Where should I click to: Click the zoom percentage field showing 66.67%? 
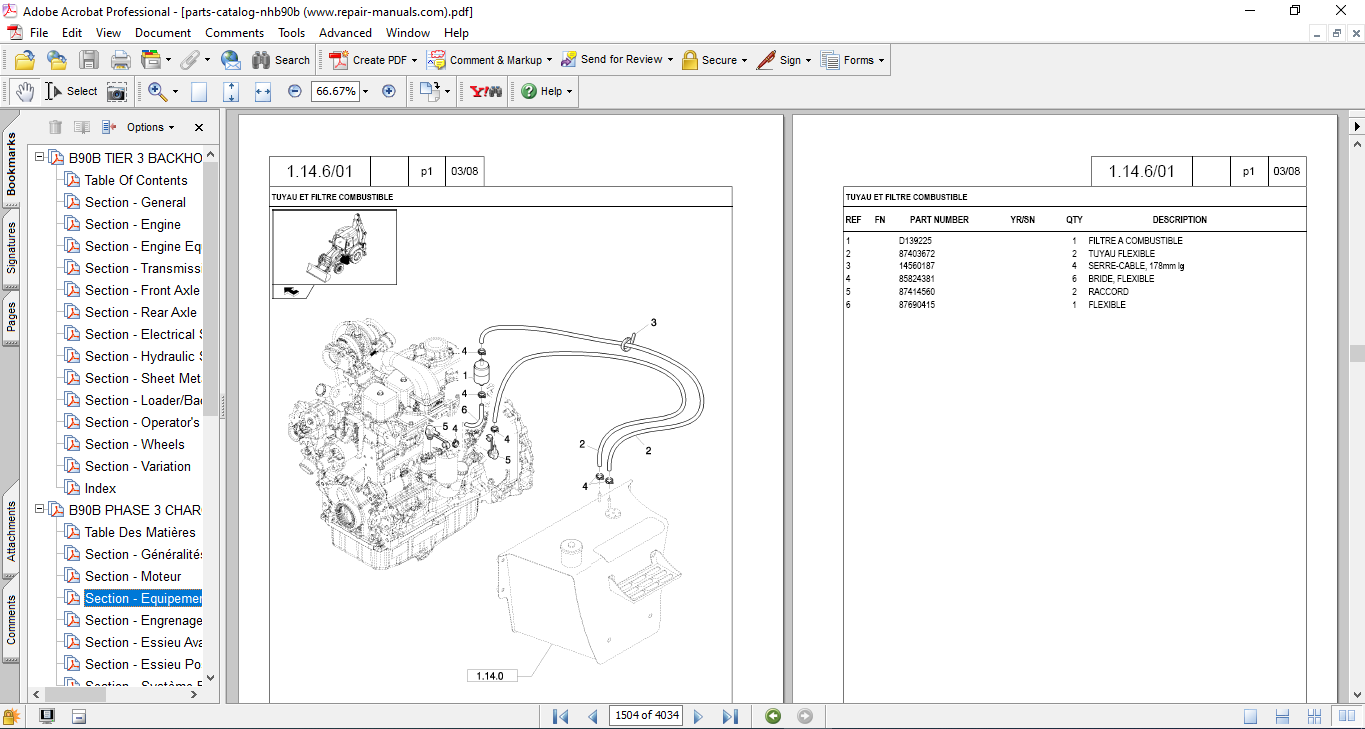click(335, 91)
